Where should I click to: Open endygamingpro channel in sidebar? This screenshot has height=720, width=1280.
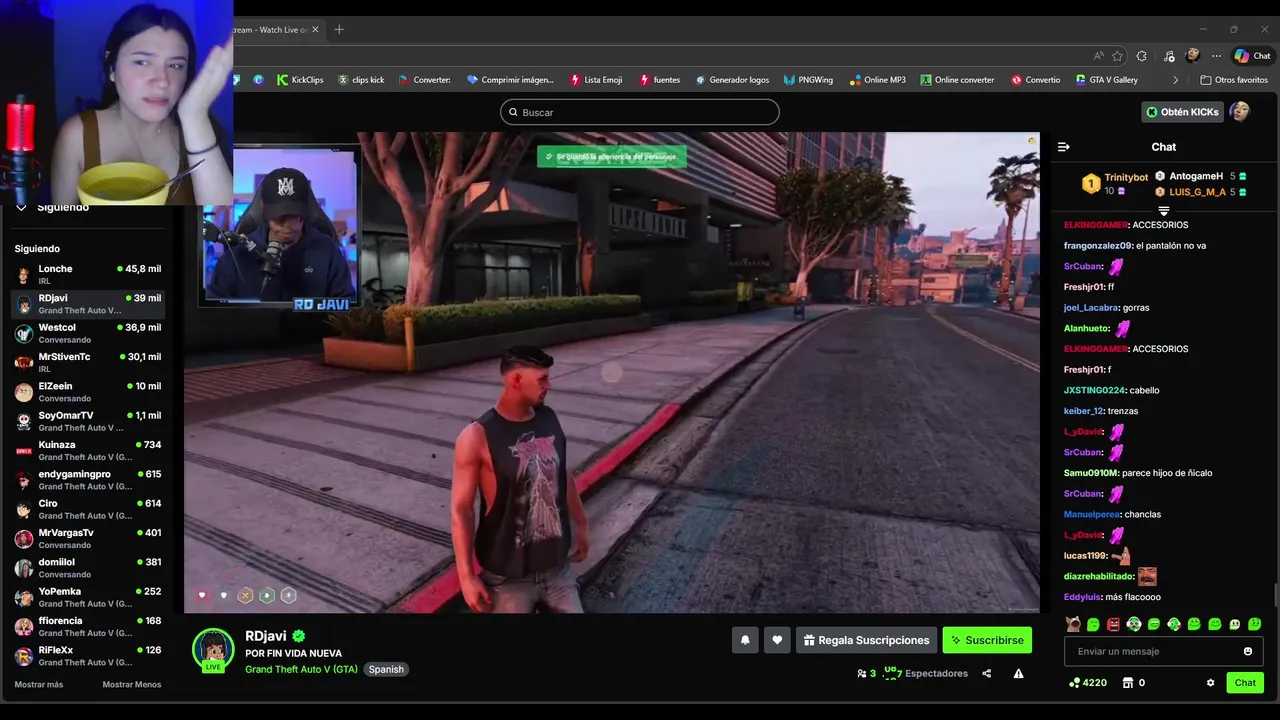point(88,480)
